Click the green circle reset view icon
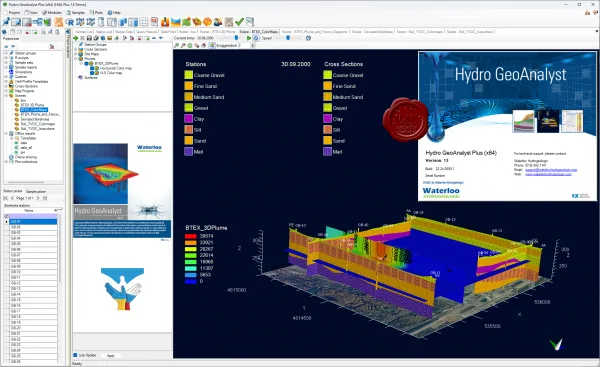Screen dimensions: 600x367 tap(190, 46)
